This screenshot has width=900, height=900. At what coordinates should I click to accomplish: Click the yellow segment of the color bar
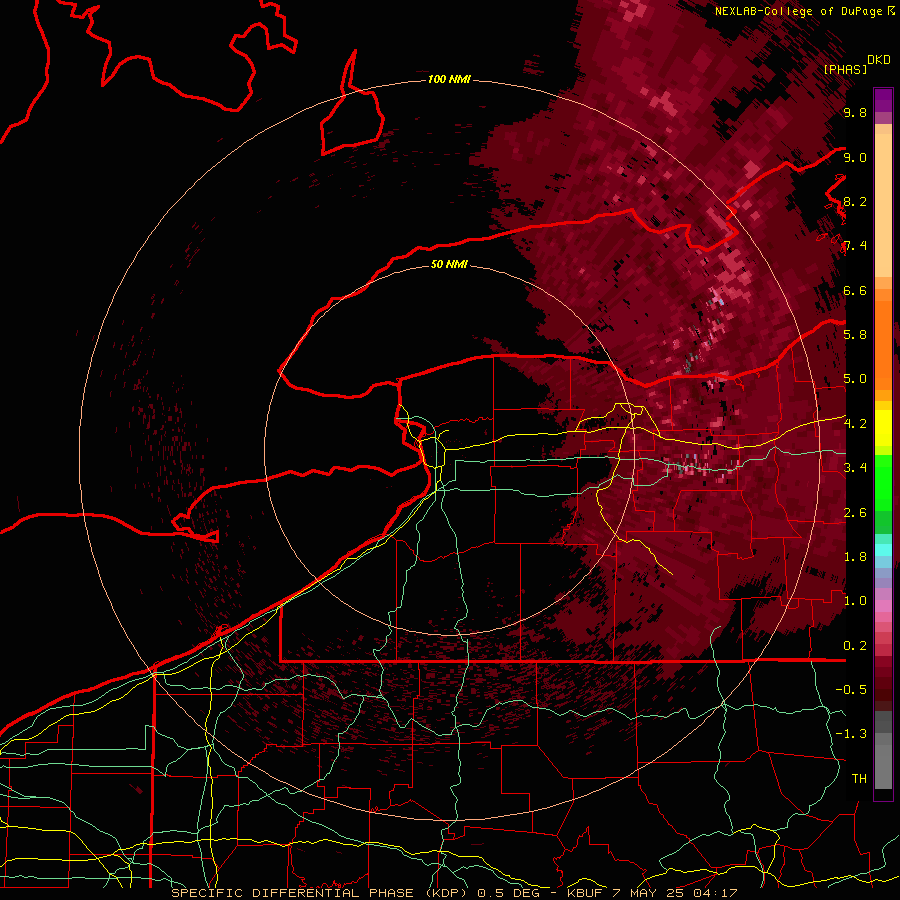[x=883, y=428]
